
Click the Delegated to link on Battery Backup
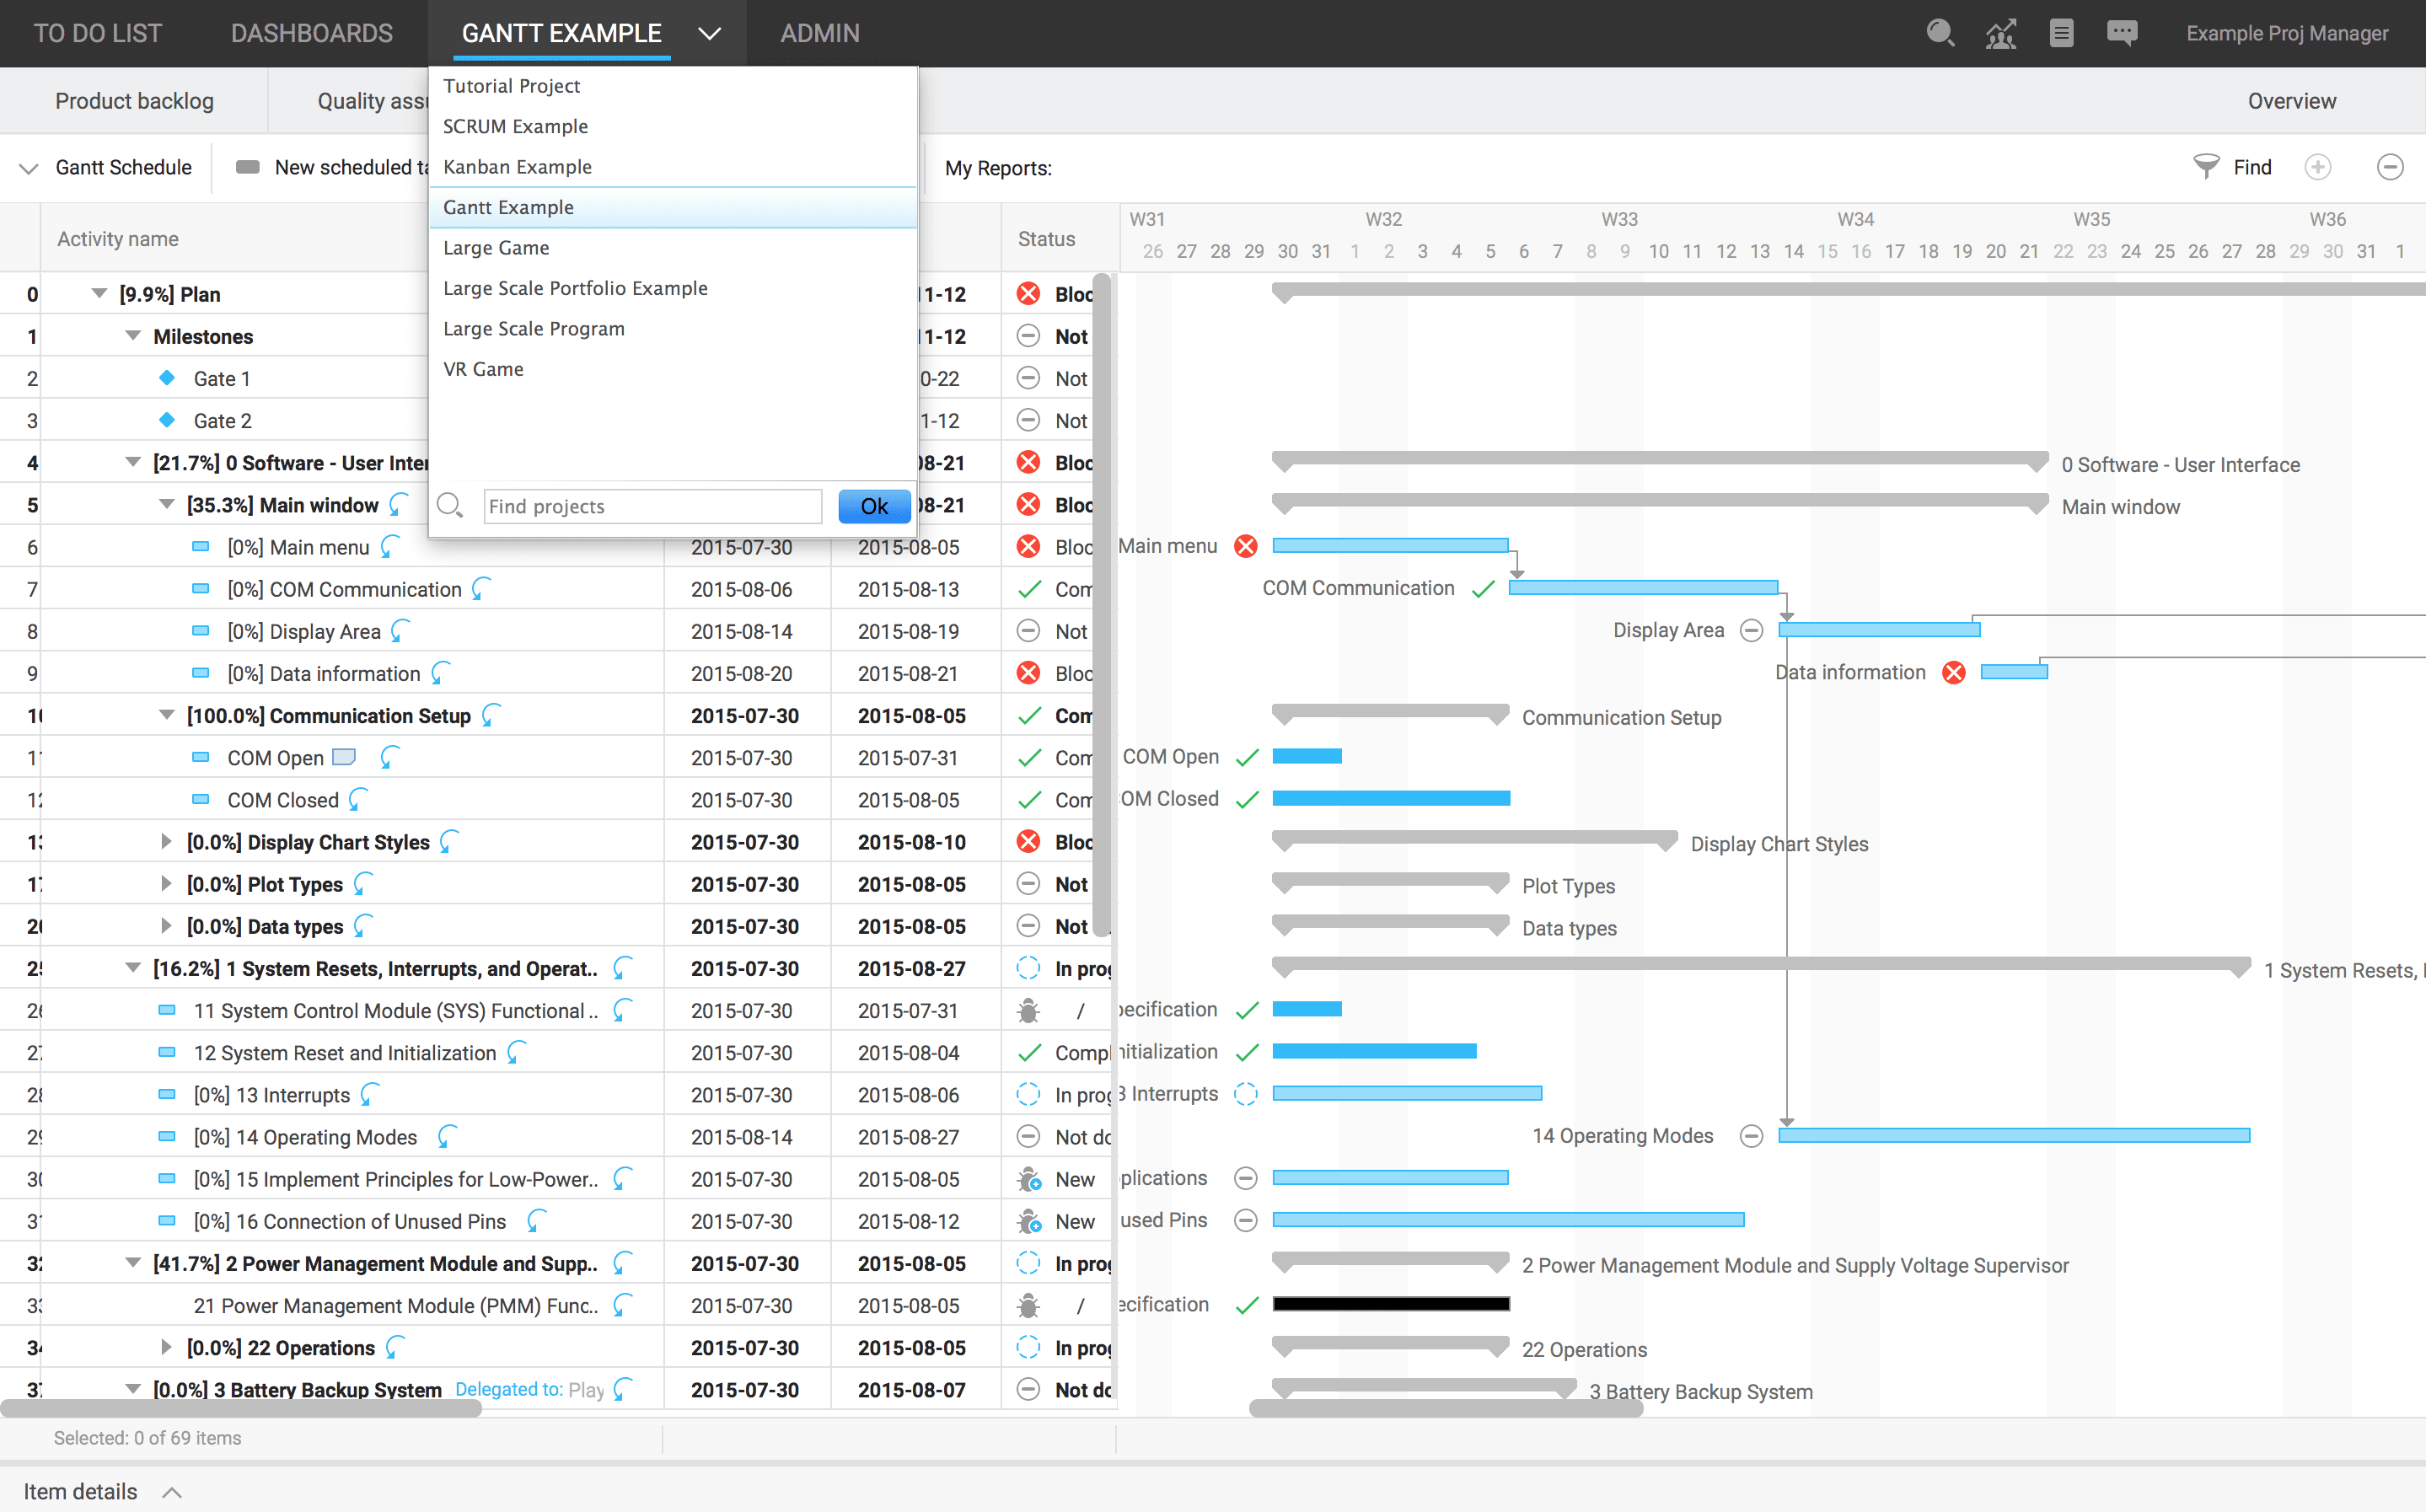(x=509, y=1389)
